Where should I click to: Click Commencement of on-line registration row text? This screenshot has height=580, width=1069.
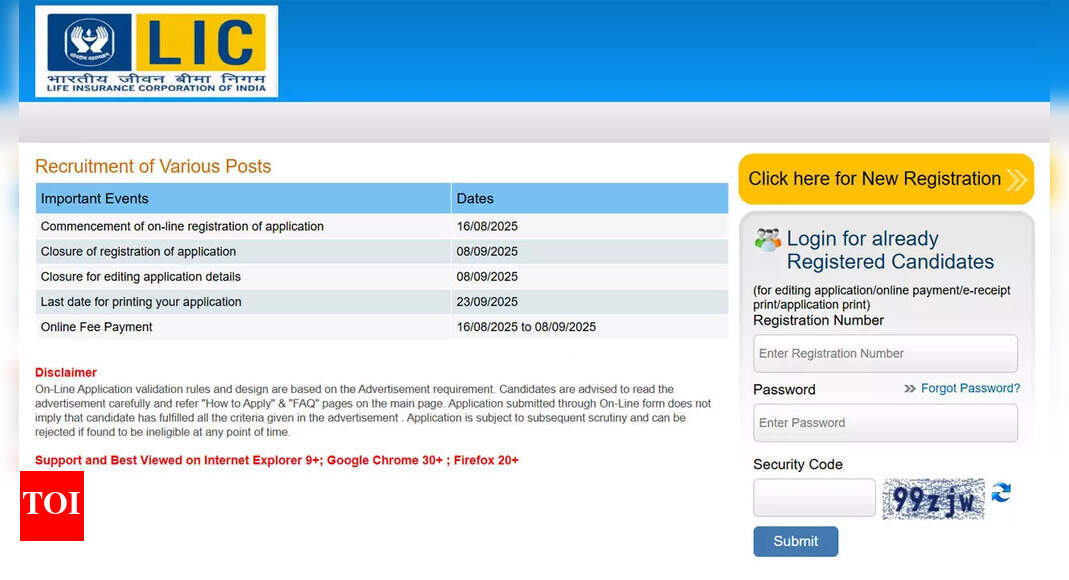pyautogui.click(x=182, y=226)
